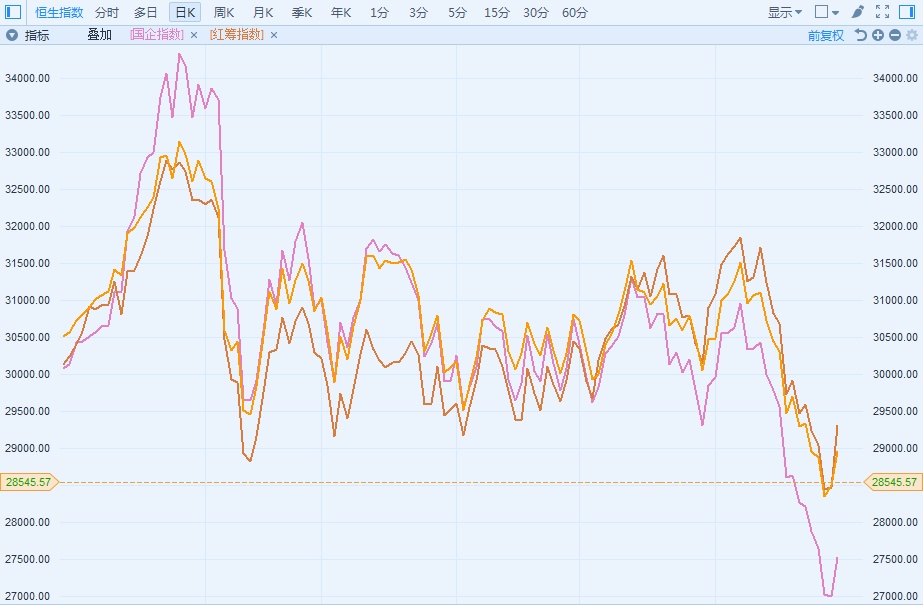Switch to 月K monthly chart tab

(263, 12)
